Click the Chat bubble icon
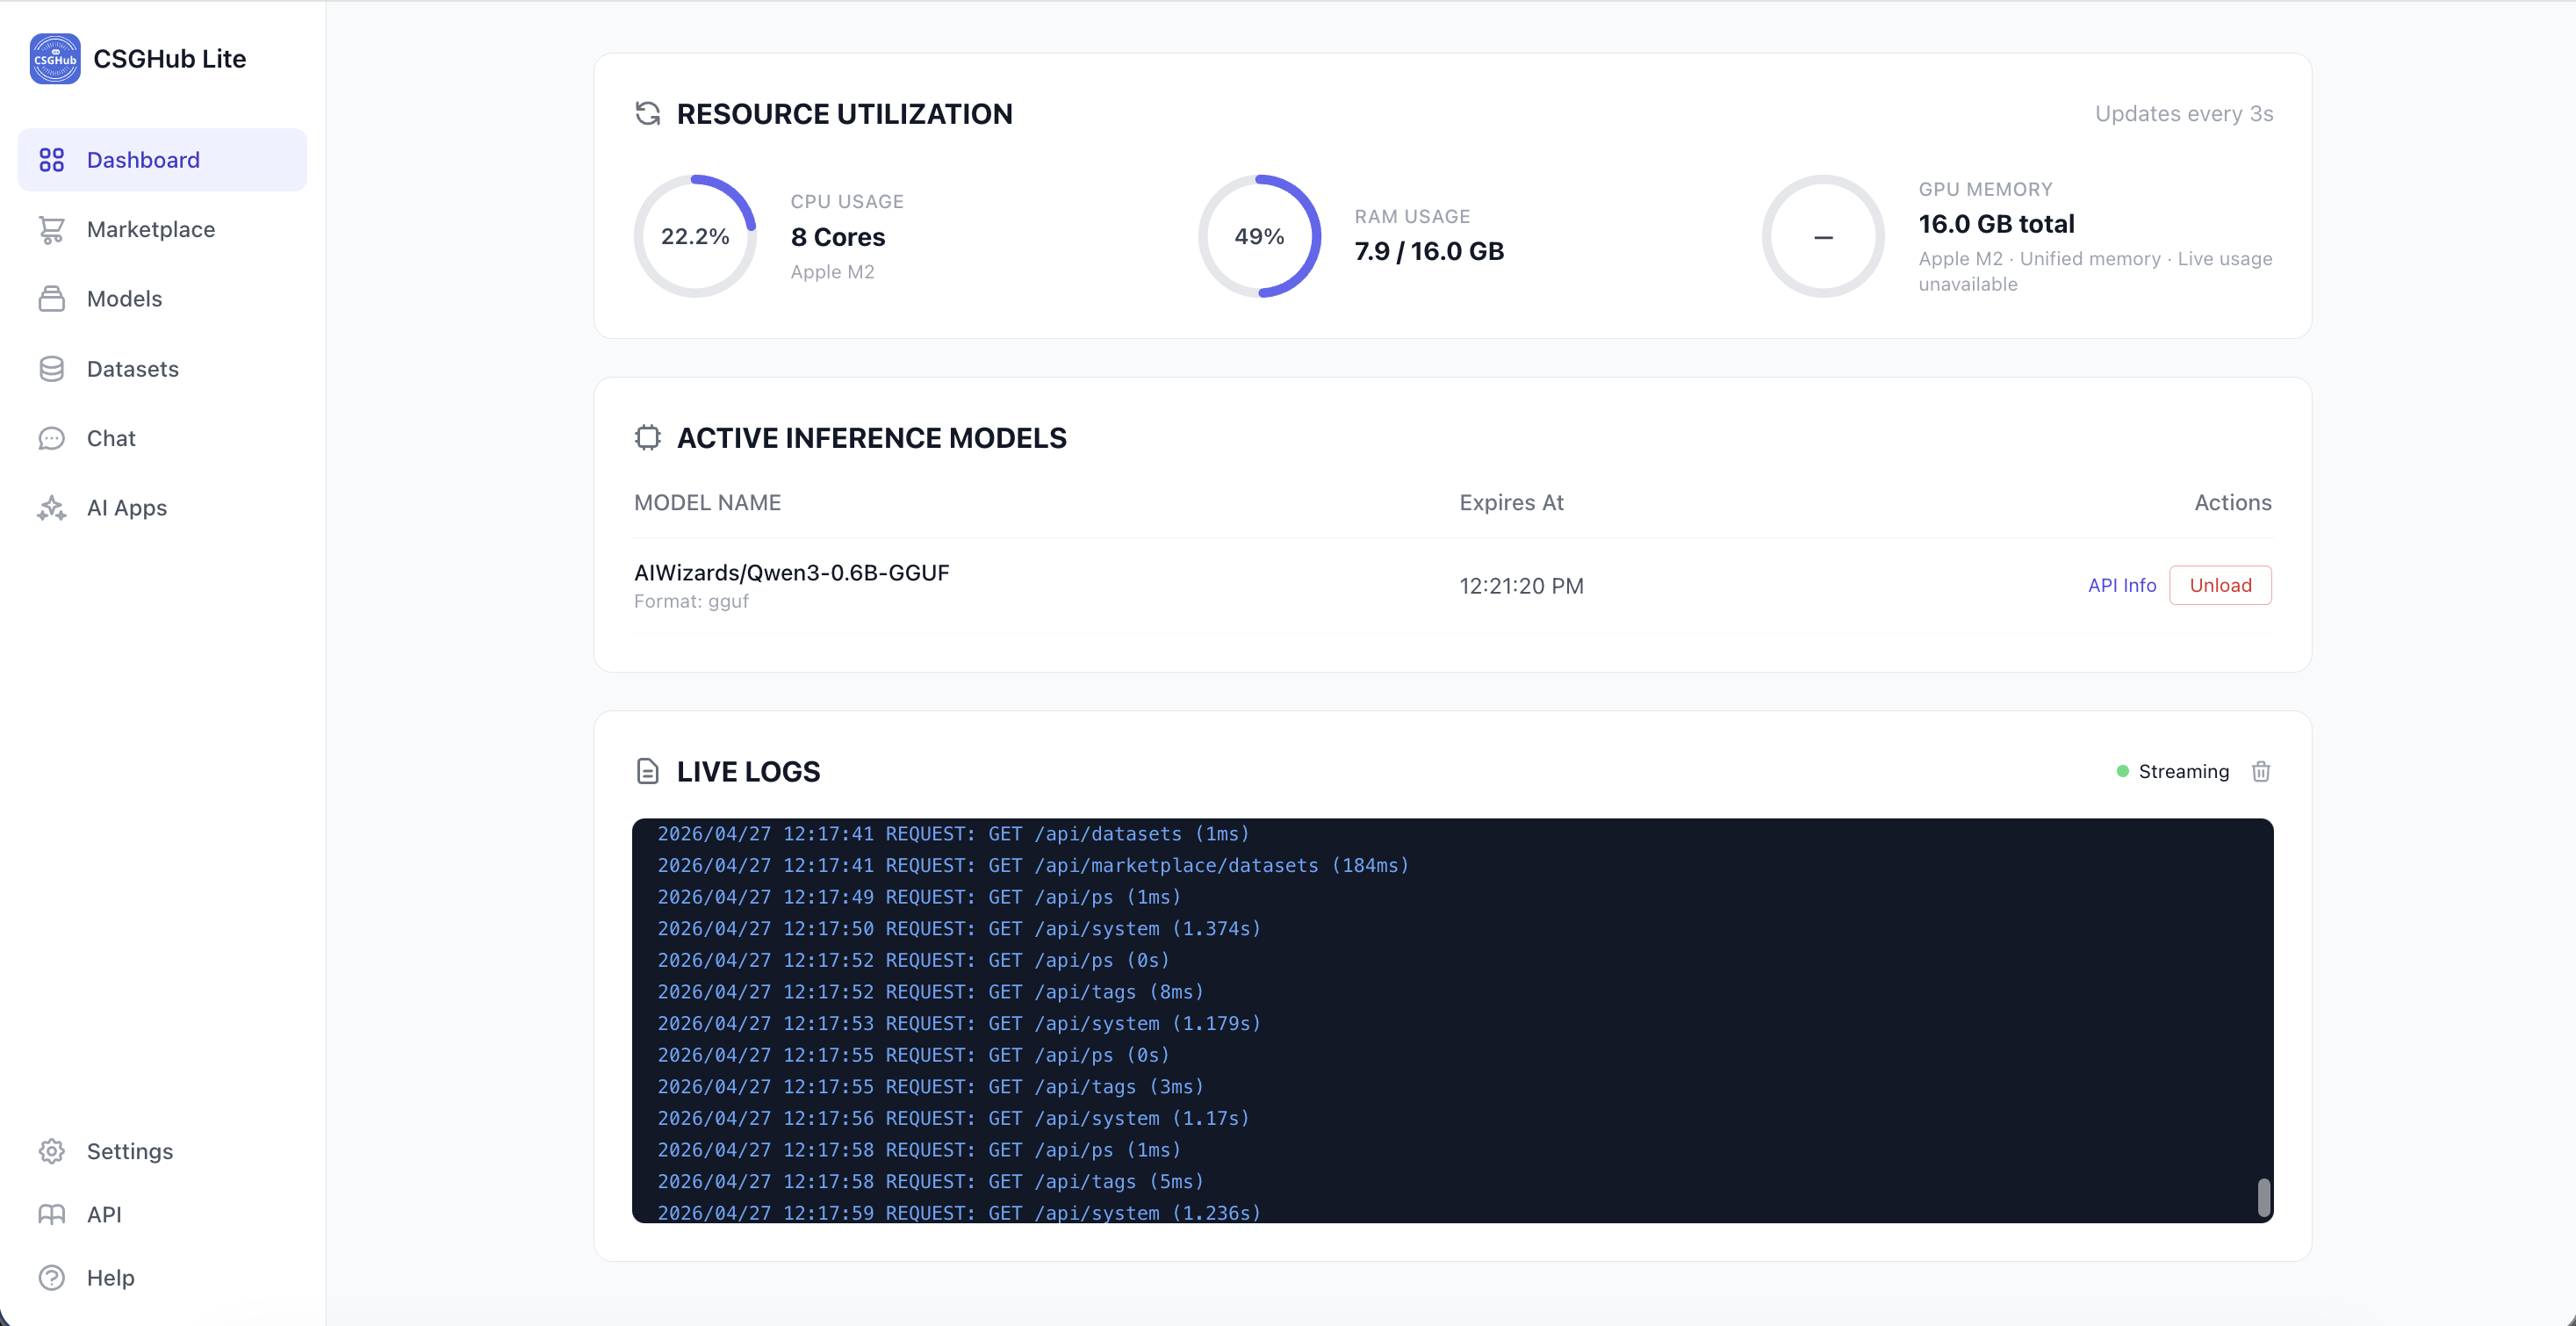This screenshot has height=1326, width=2576. pyautogui.click(x=52, y=439)
